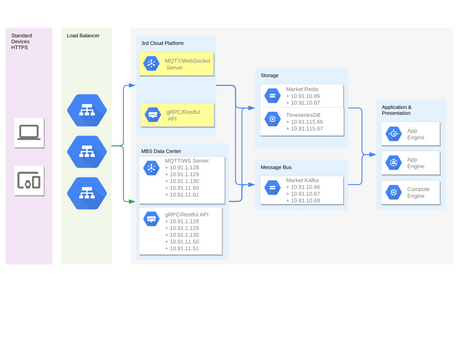Viewport: 466px width, 360px height.
Task: Select the TimeseriesDB title
Action: pyautogui.click(x=303, y=115)
